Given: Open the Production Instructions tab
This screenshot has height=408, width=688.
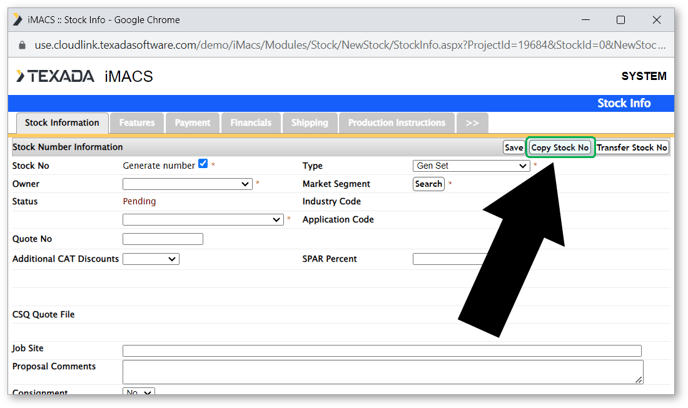Looking at the screenshot, I should [x=396, y=123].
